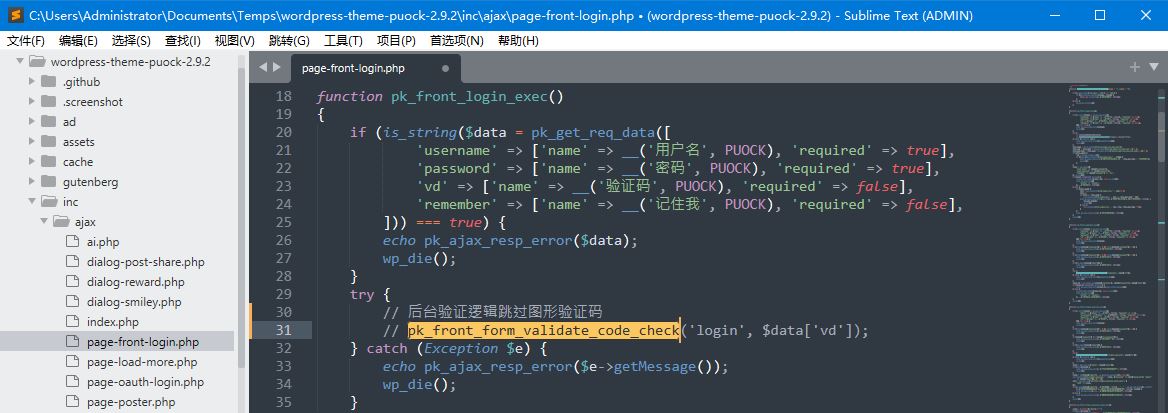Open the 跳转(G) menu
The width and height of the screenshot is (1168, 413).
tap(289, 41)
